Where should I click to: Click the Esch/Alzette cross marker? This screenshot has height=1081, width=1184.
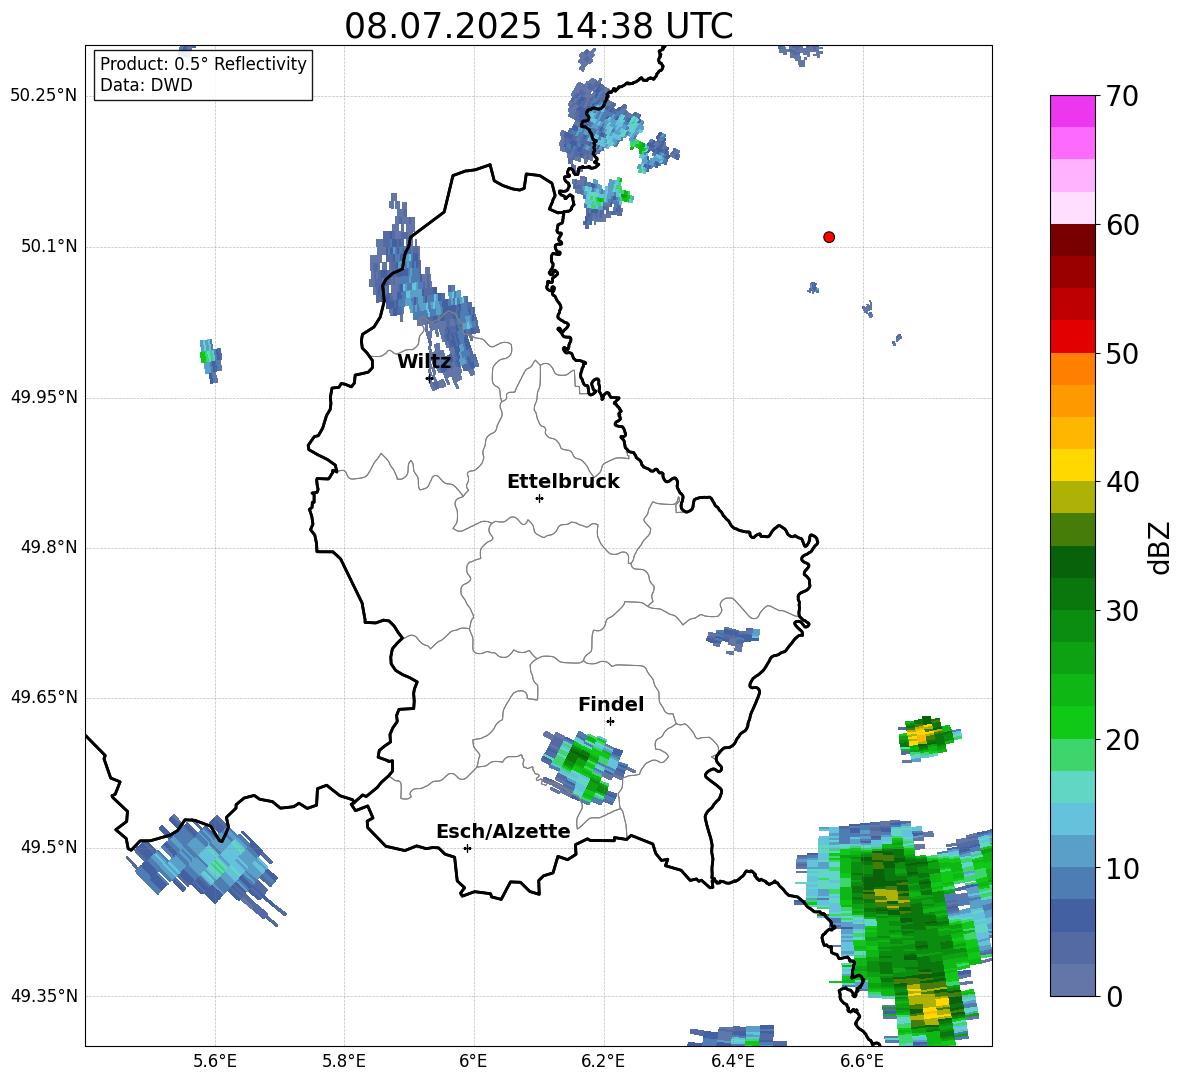click(x=467, y=848)
